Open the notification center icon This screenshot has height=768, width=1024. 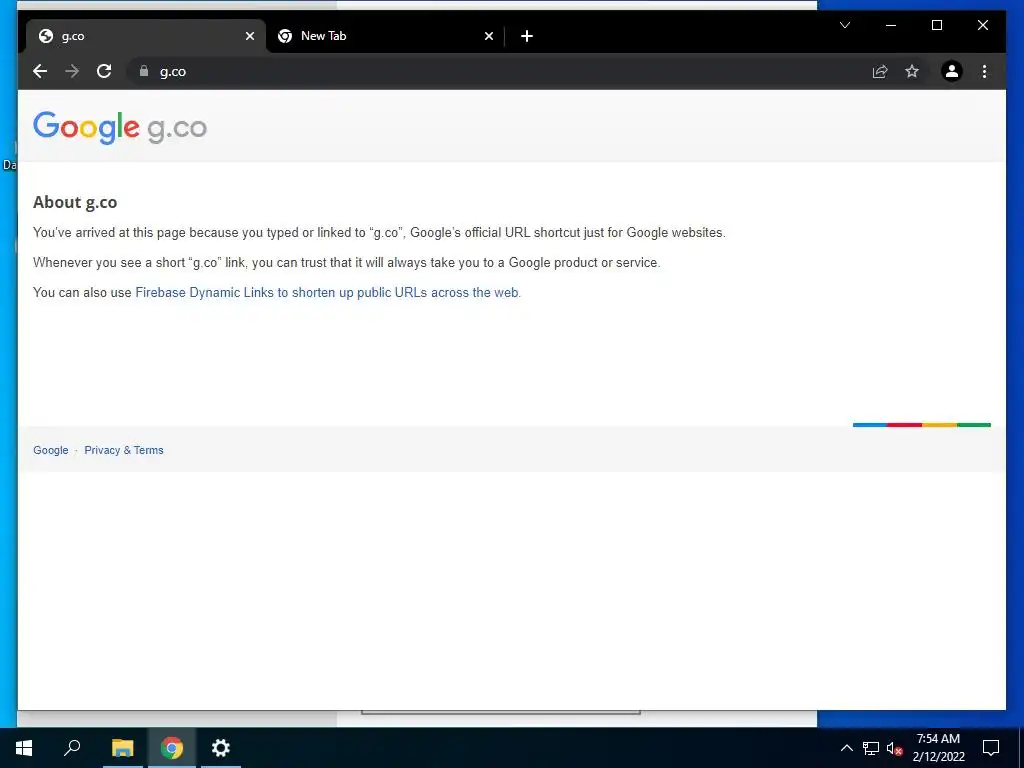pos(991,748)
